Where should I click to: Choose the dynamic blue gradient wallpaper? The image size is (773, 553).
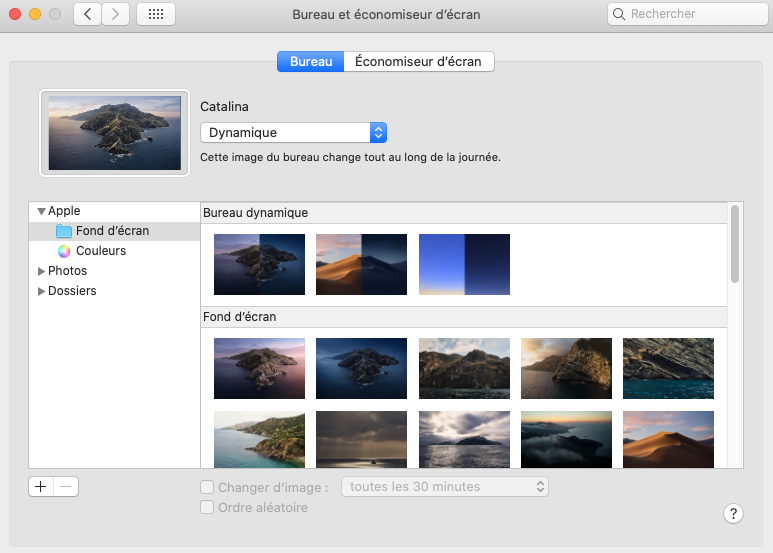pos(464,264)
